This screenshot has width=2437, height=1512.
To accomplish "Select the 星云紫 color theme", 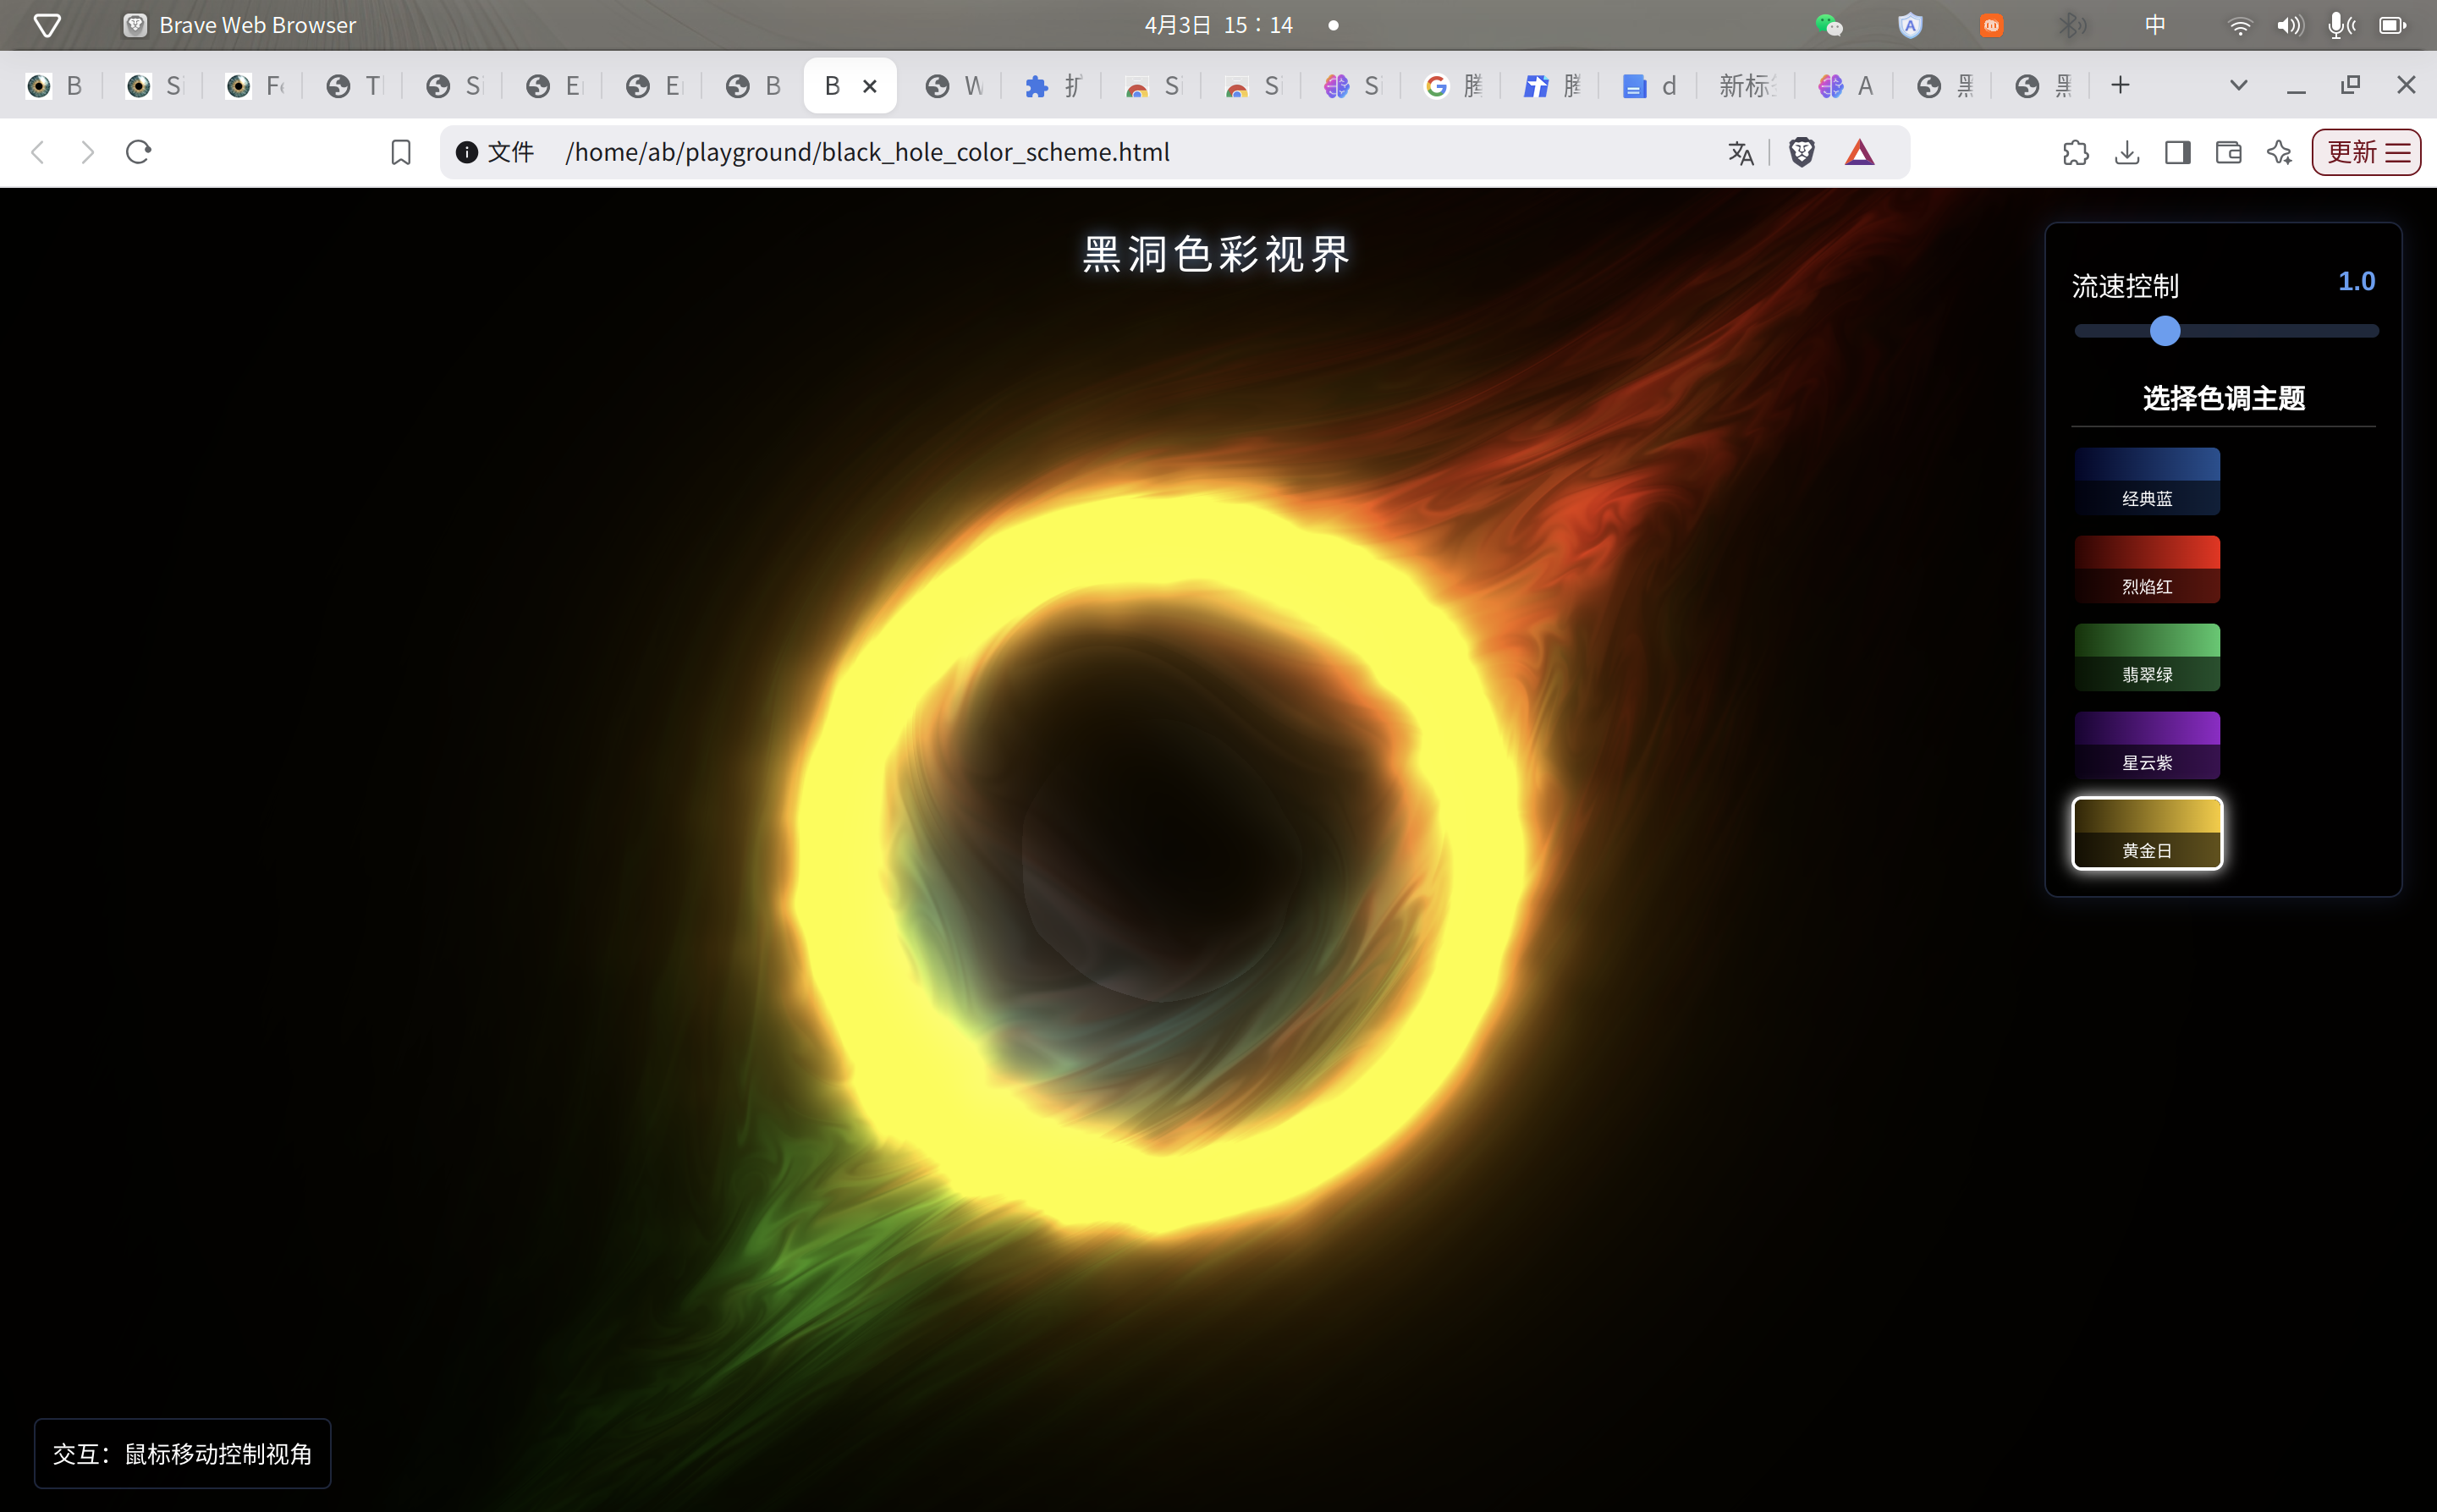I will pyautogui.click(x=2146, y=745).
